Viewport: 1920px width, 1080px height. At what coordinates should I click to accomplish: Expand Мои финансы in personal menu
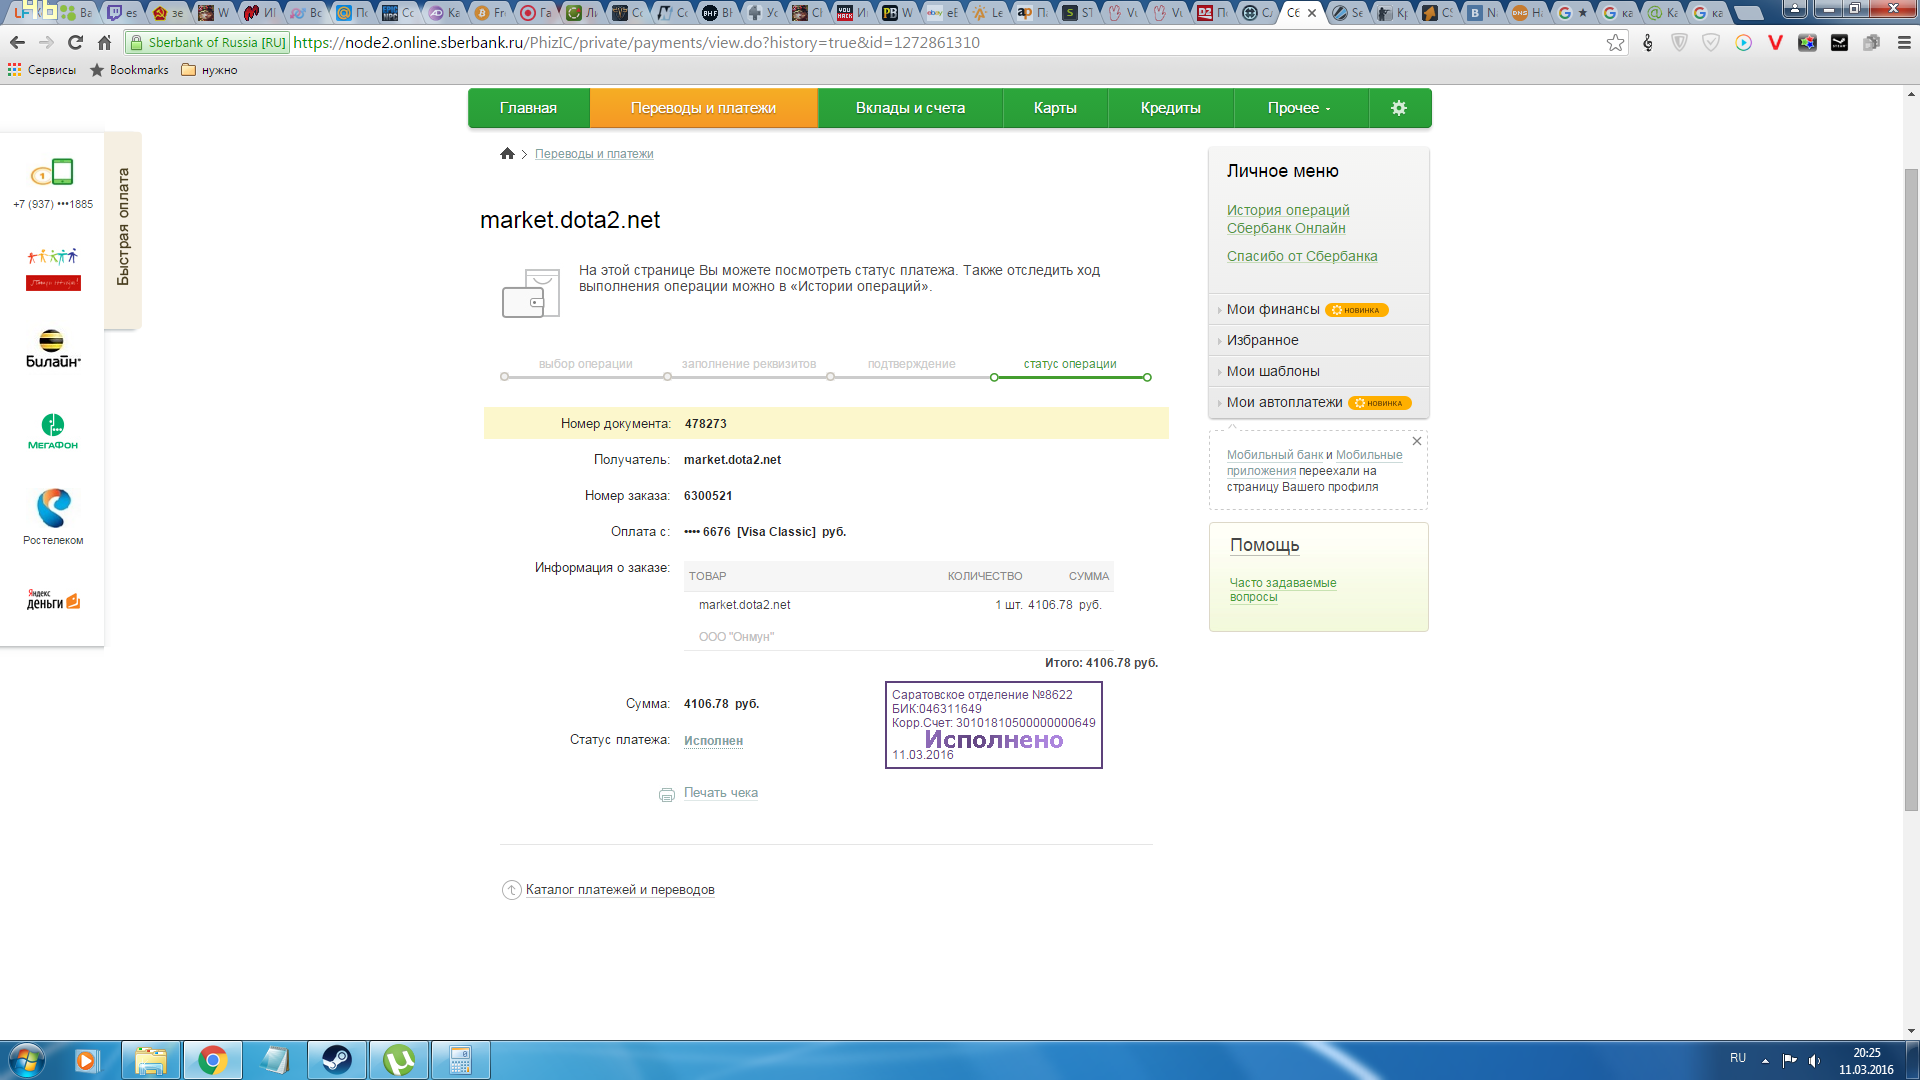point(1318,310)
